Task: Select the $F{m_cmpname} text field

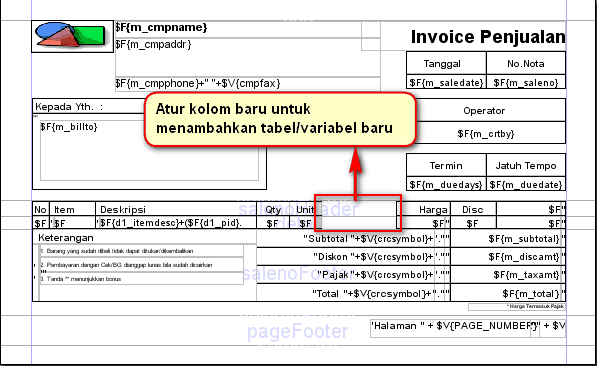Action: [x=238, y=29]
